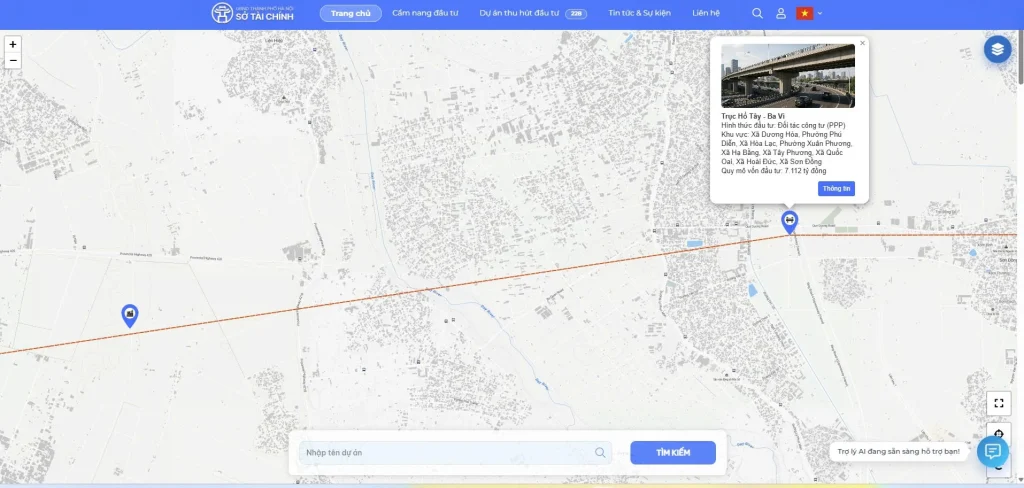
Task: Click the bridge project map marker
Action: [x=790, y=222]
